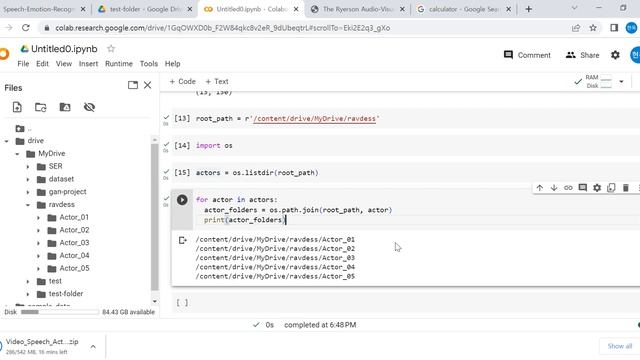
Task: Select the Actor_04 folder
Action: coord(74,256)
